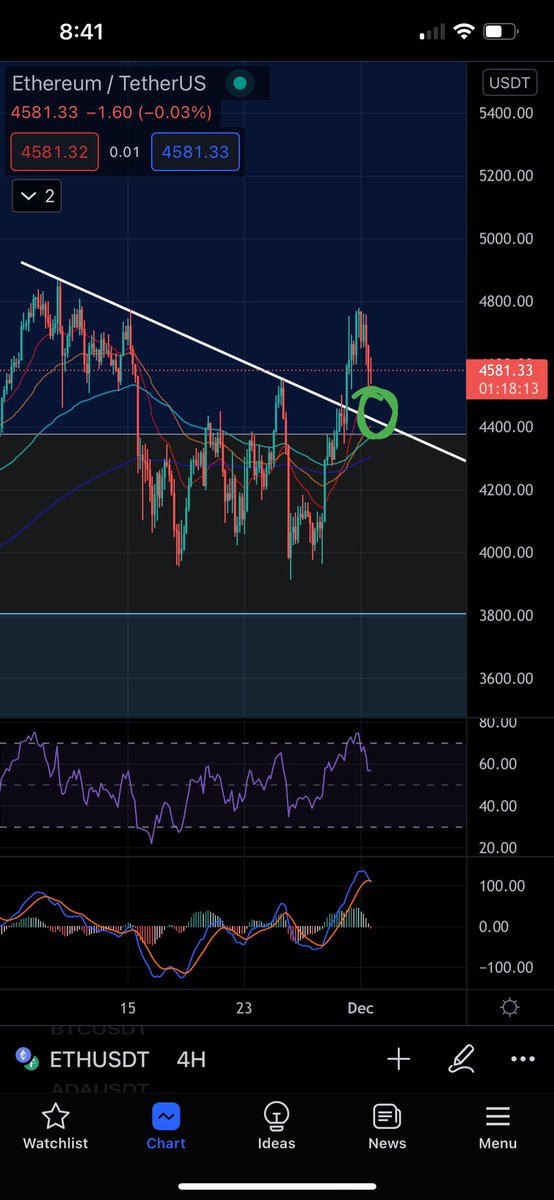
Task: Tap the Wi-Fi icon in status bar
Action: click(x=463, y=31)
